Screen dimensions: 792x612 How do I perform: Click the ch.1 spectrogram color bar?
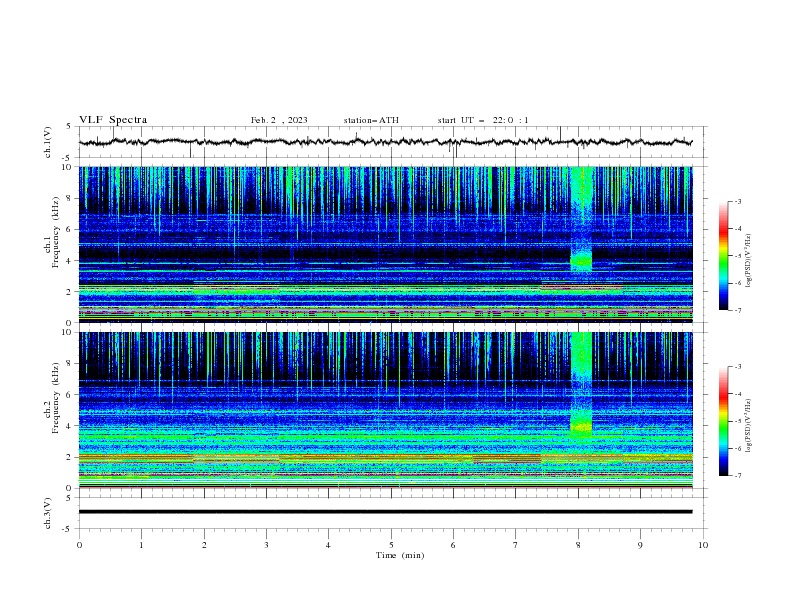pyautogui.click(x=724, y=256)
